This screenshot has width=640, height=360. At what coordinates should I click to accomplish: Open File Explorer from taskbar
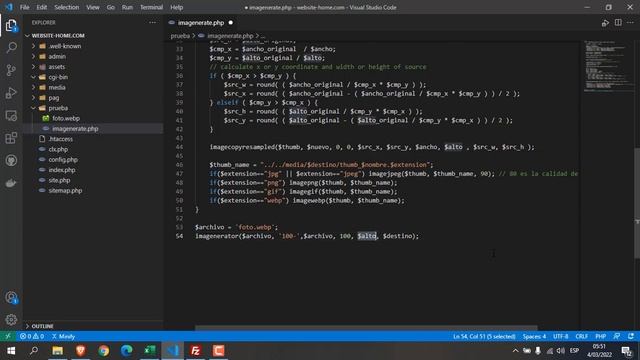(x=58, y=351)
